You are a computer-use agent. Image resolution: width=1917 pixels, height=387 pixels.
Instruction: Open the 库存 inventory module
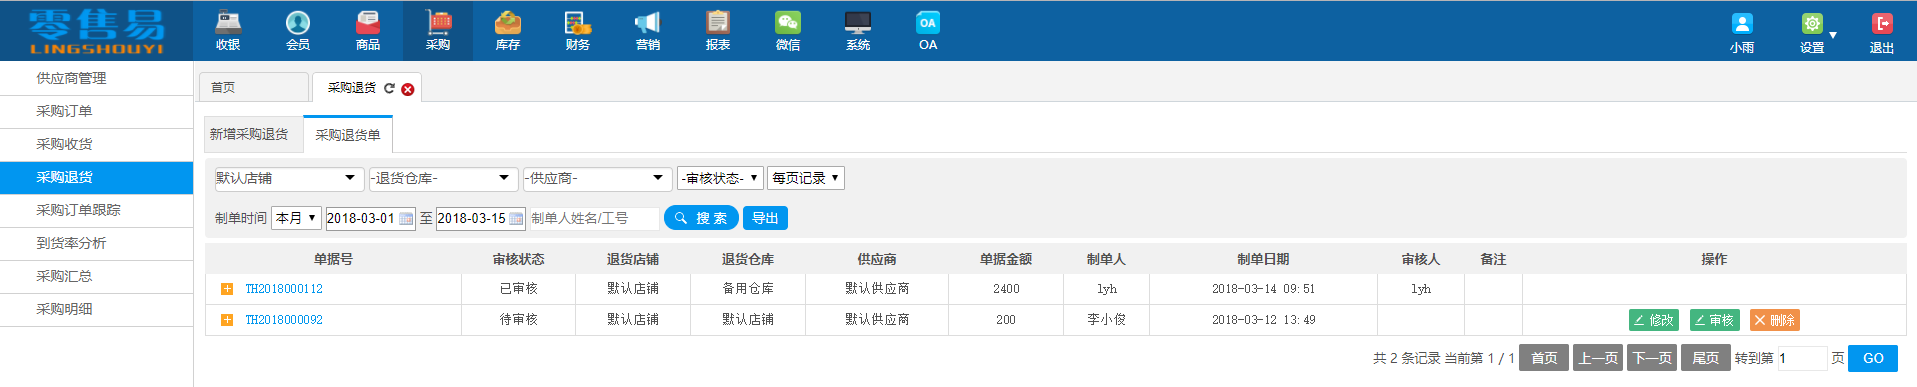click(x=508, y=30)
